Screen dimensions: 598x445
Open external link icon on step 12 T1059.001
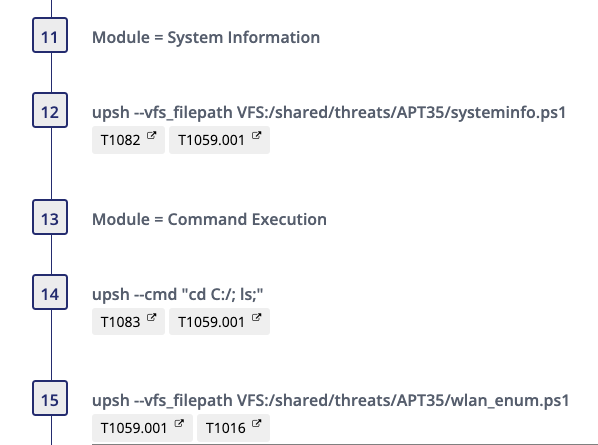click(256, 135)
